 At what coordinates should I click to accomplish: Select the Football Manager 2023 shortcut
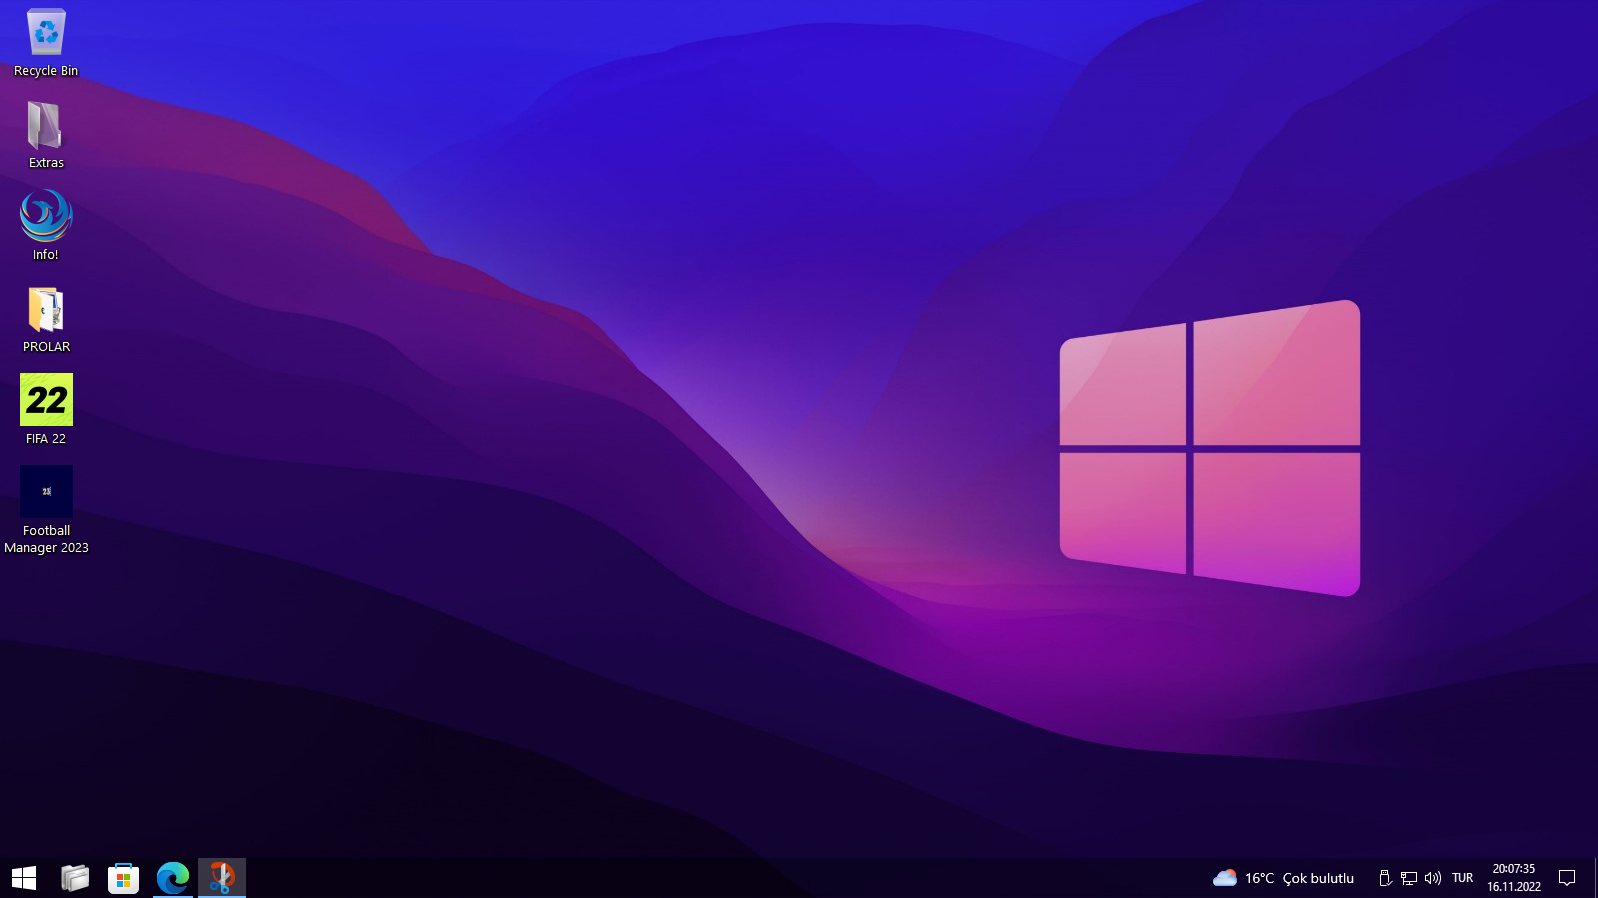point(46,510)
